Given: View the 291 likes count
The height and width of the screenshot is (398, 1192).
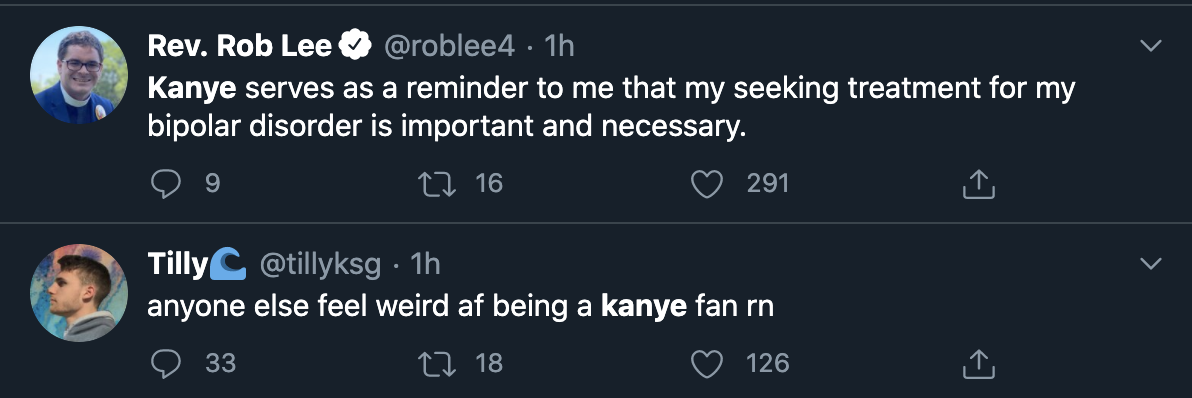Looking at the screenshot, I should pyautogui.click(x=768, y=184).
